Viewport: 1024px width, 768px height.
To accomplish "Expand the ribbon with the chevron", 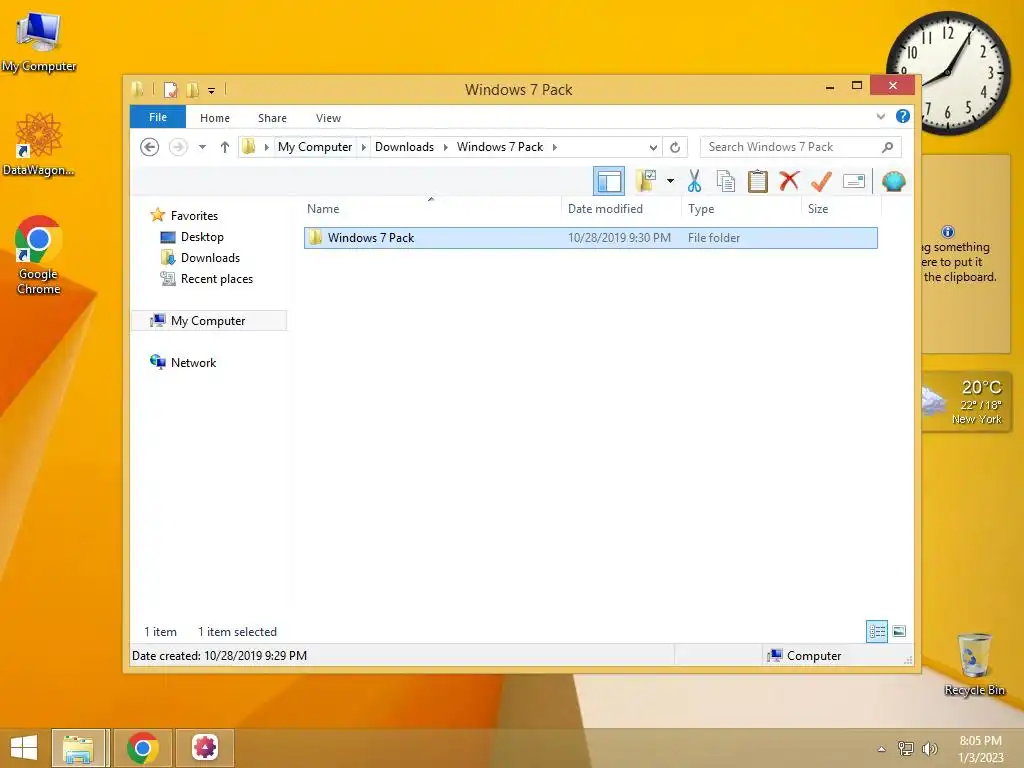I will tap(881, 116).
